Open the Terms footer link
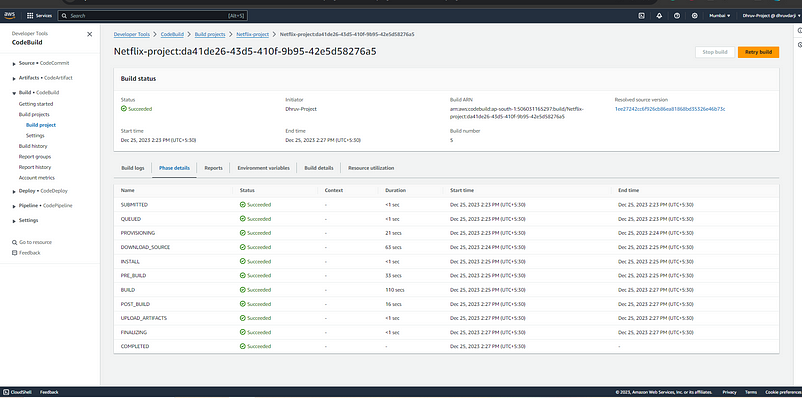 [751, 392]
